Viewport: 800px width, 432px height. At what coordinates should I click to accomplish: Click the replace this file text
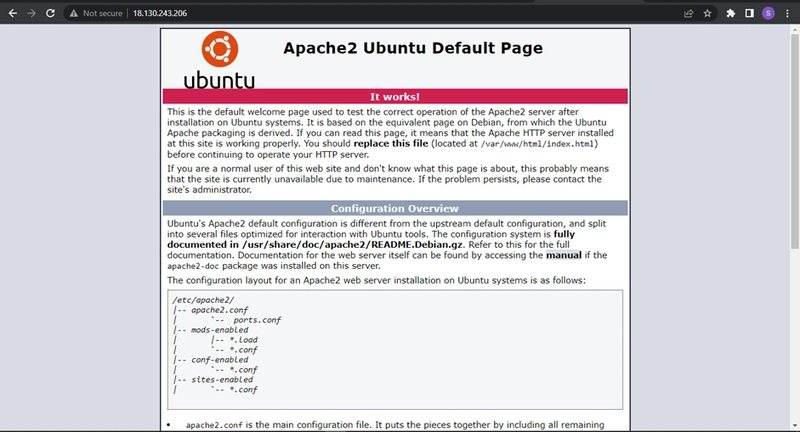tap(391, 143)
